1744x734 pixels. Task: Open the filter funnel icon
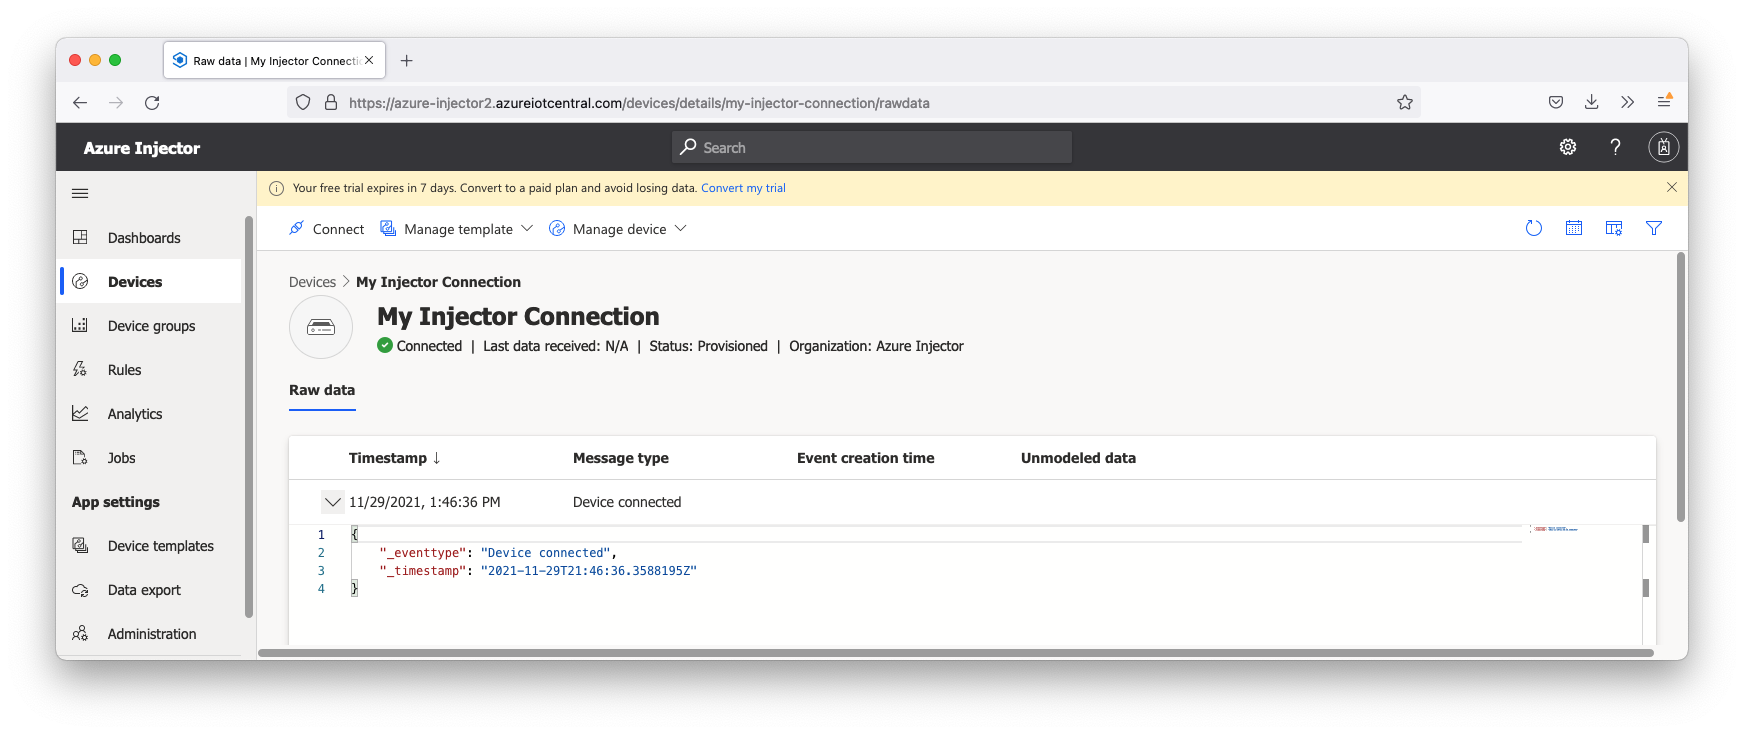[x=1653, y=228]
